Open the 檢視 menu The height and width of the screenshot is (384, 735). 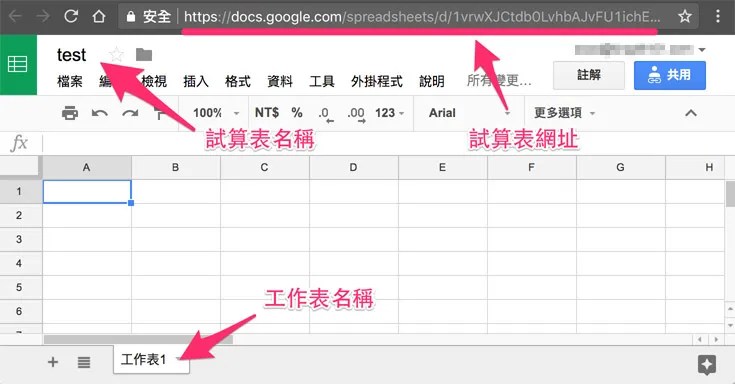pyautogui.click(x=154, y=82)
